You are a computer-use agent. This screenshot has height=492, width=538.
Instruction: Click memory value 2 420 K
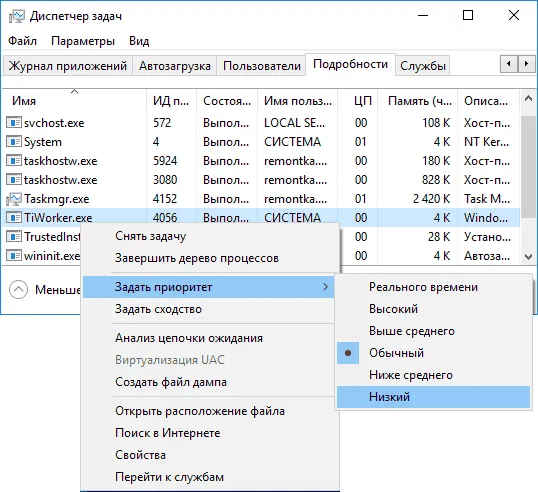click(x=431, y=199)
